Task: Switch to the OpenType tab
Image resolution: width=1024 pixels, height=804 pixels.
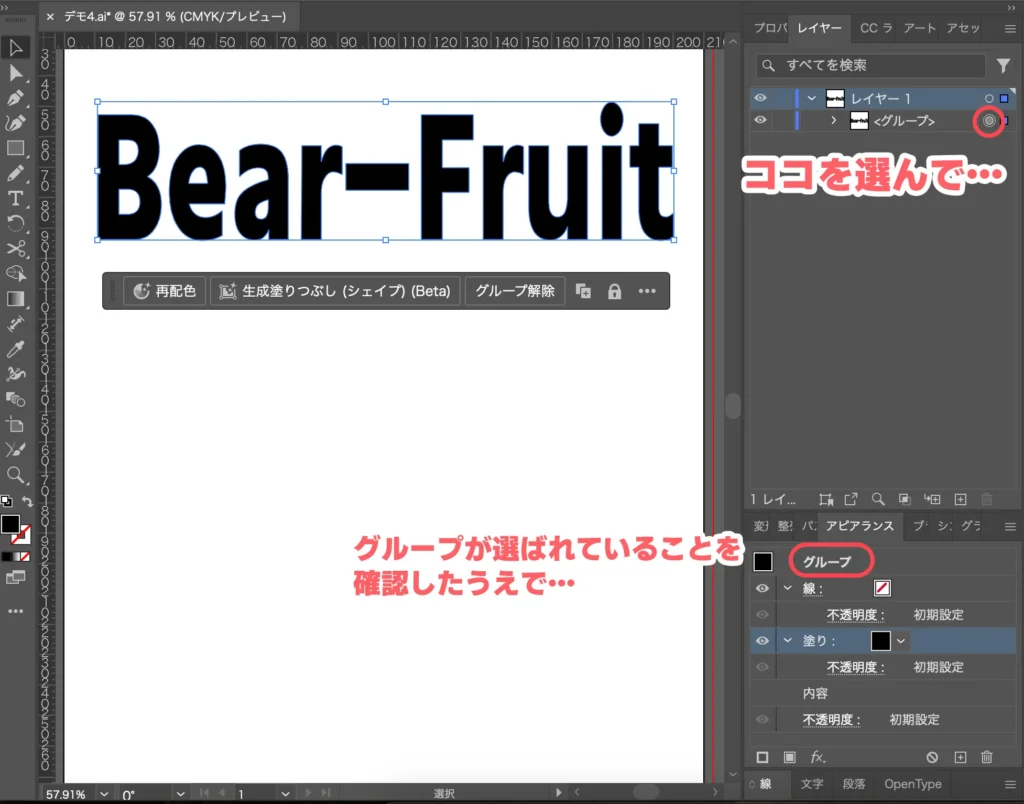Action: coord(913,784)
